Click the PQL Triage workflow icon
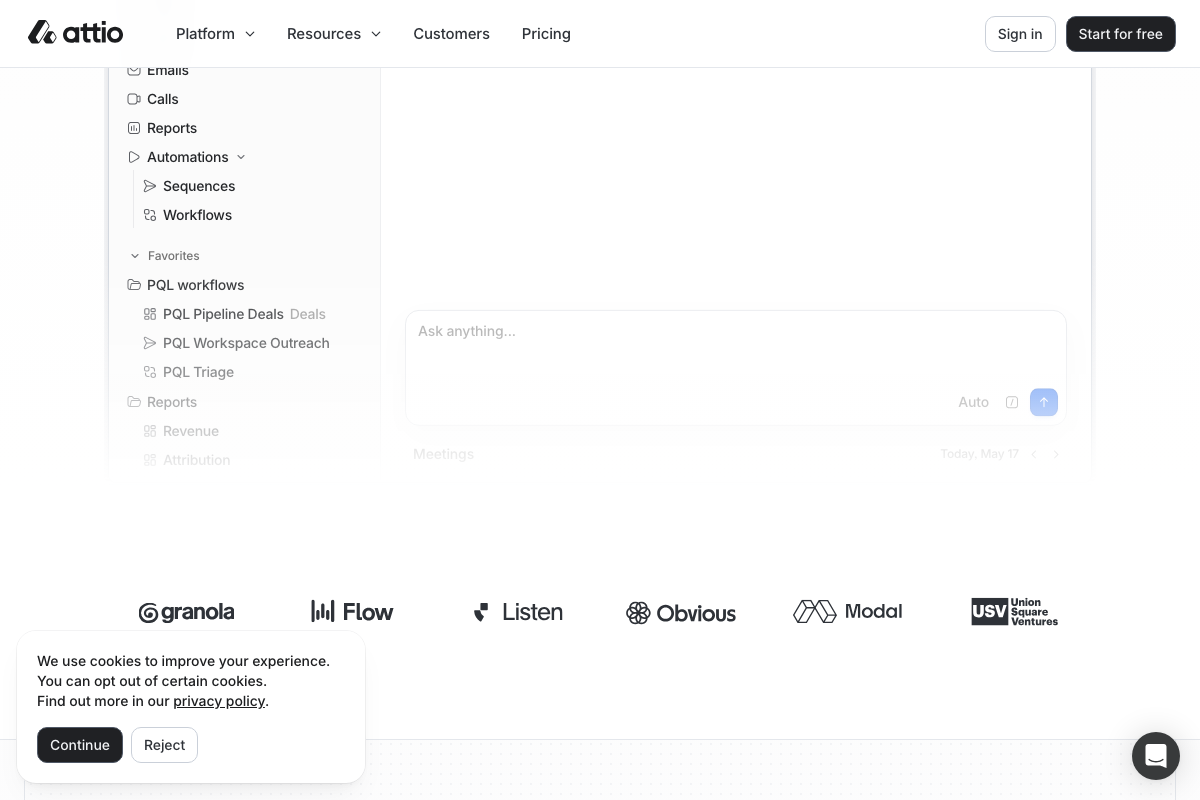Viewport: 1200px width, 800px height. tap(150, 372)
